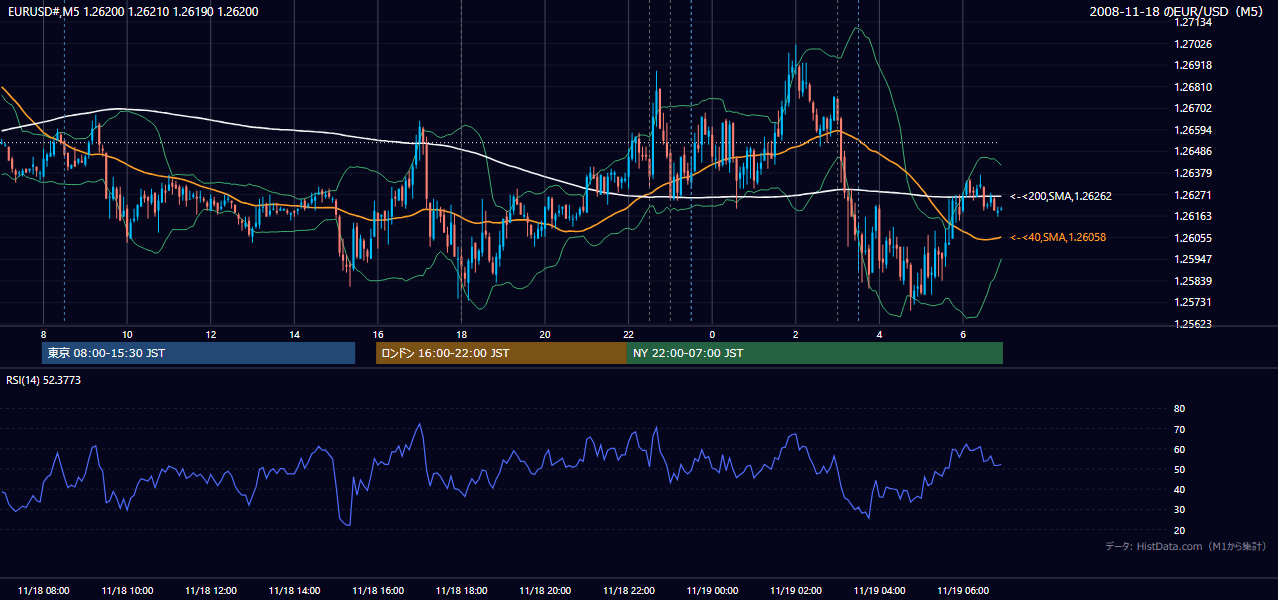Click price axis value 1.26918
The height and width of the screenshot is (600, 1278).
tap(1192, 65)
